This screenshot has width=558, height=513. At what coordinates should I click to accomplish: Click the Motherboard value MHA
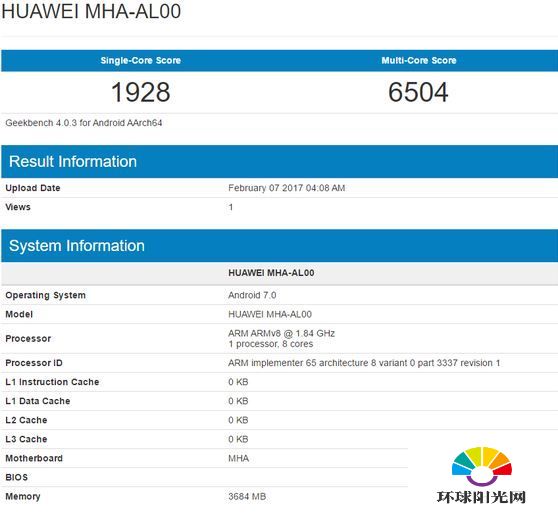click(x=238, y=458)
